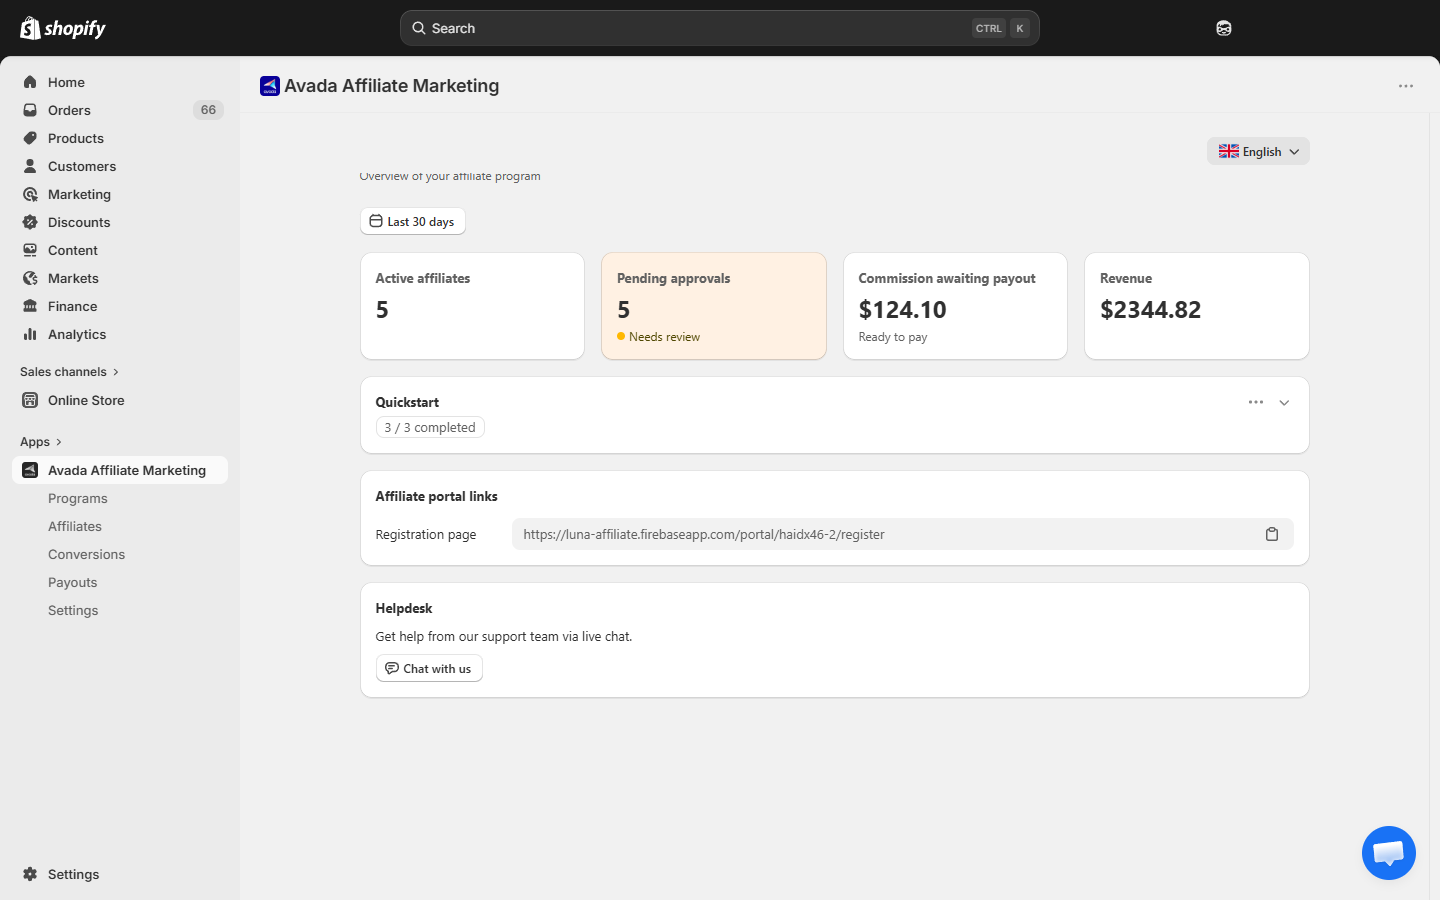
Task: Click the registration page URL field
Action: click(903, 534)
